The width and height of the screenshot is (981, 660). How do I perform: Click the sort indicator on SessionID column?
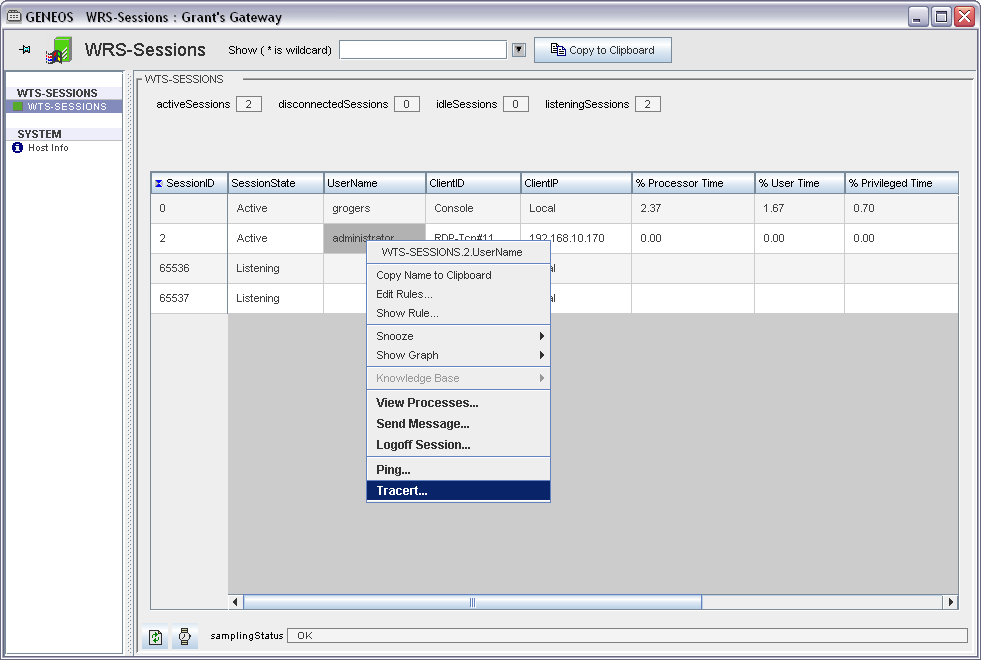(x=159, y=184)
